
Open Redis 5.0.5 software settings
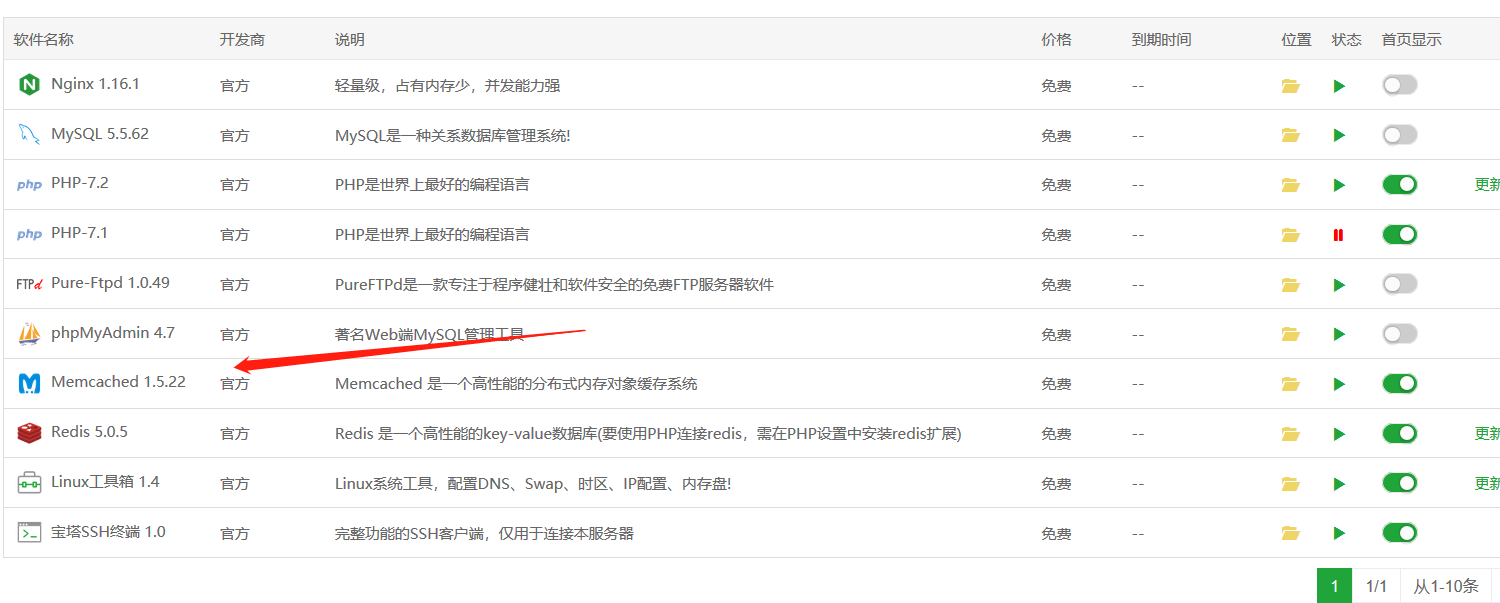(89, 432)
